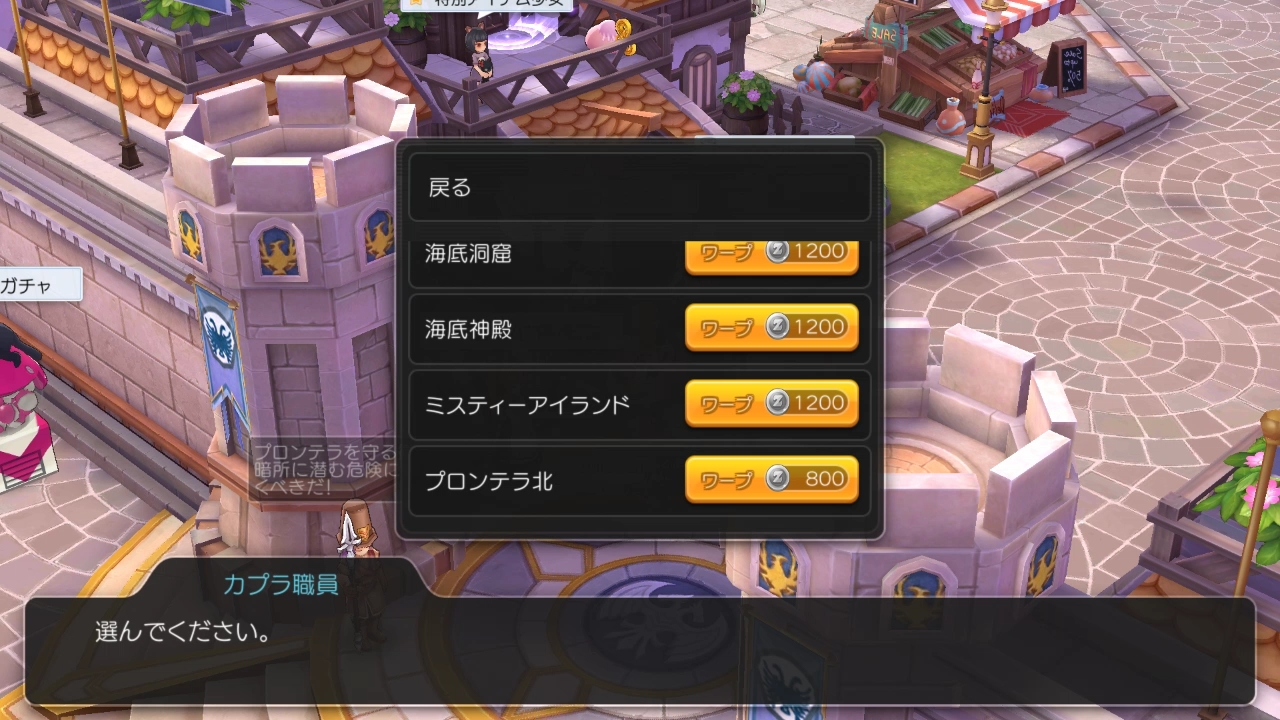
Task: Click the dark-haired NPC girl on balcony
Action: click(x=481, y=55)
